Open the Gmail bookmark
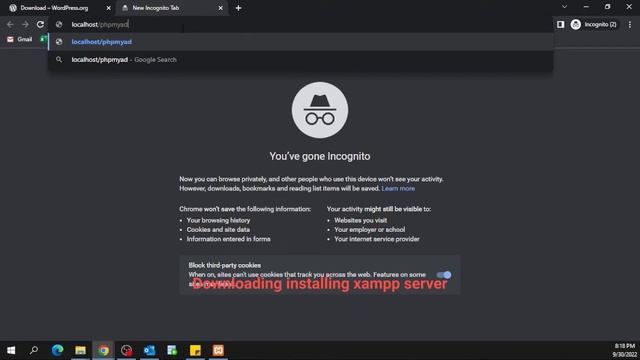This screenshot has width=640, height=360. [x=20, y=39]
